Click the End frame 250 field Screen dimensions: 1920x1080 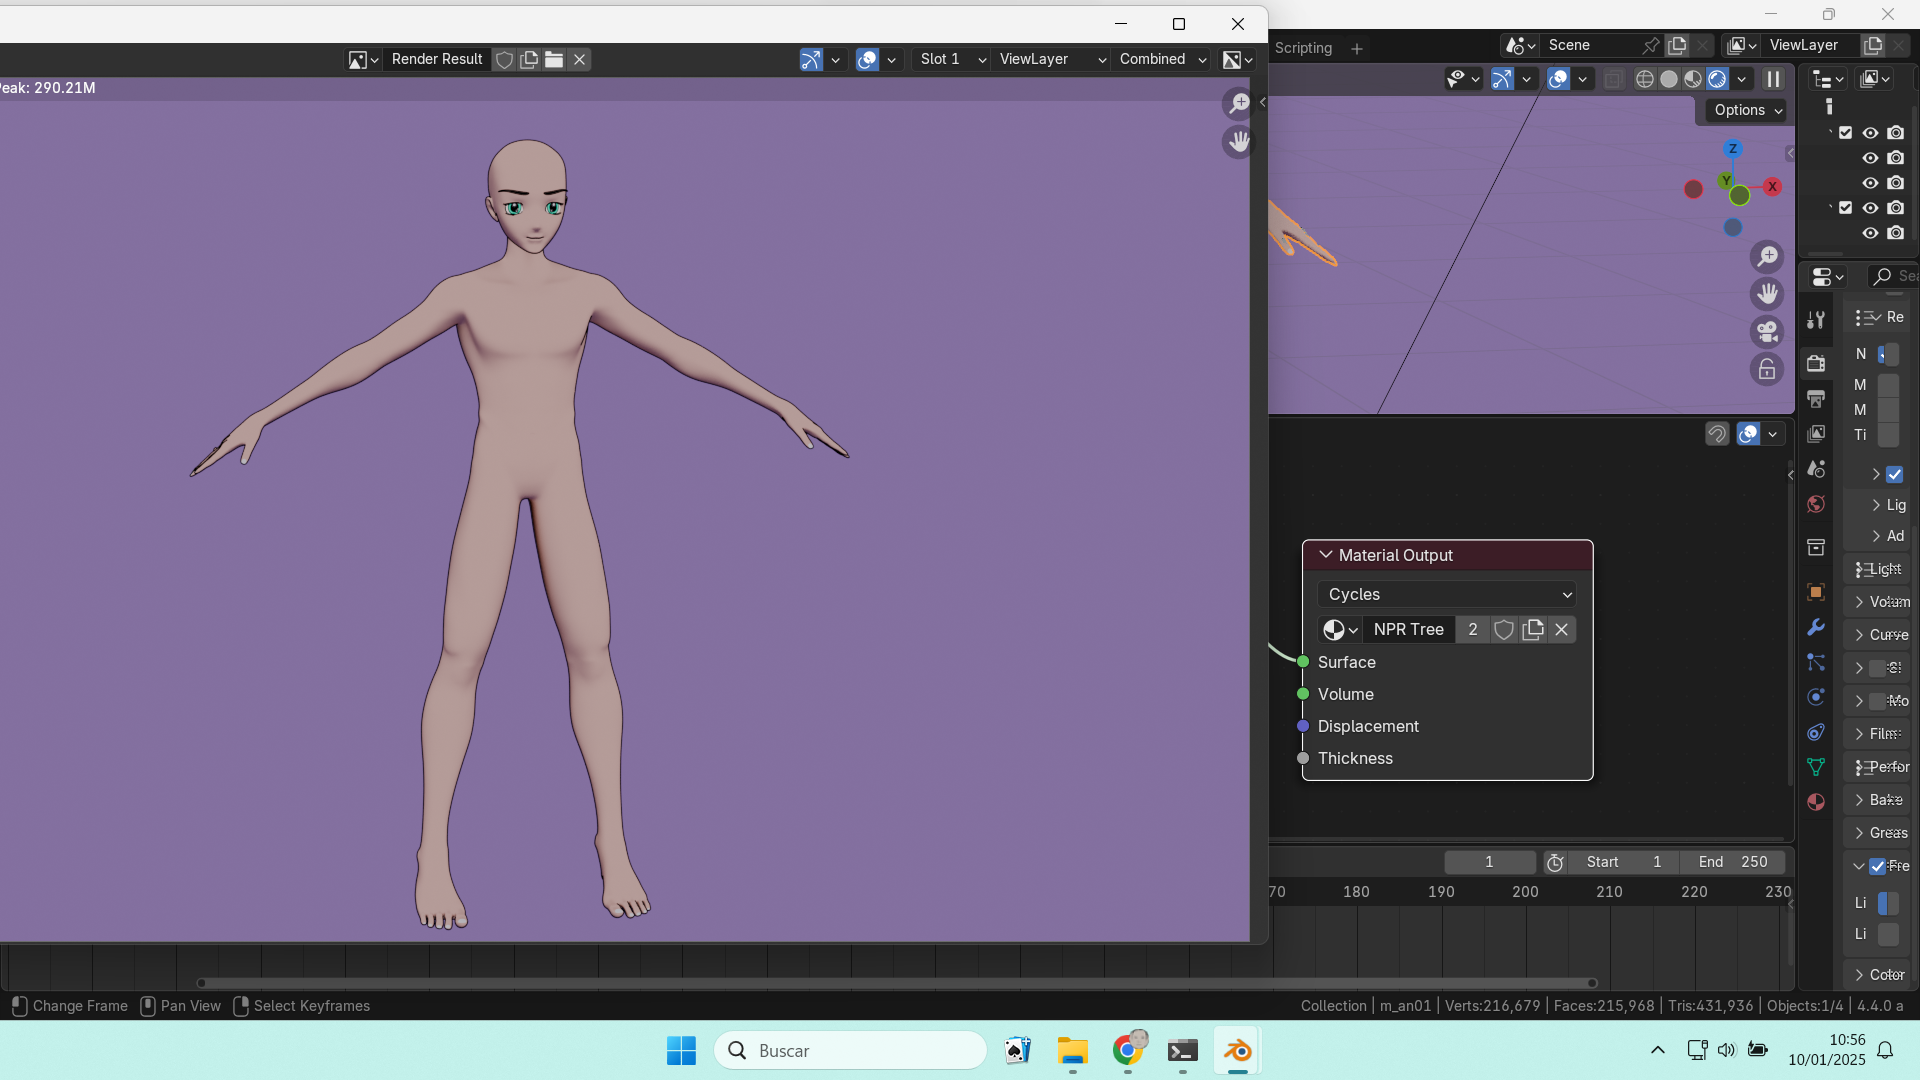pos(1733,862)
